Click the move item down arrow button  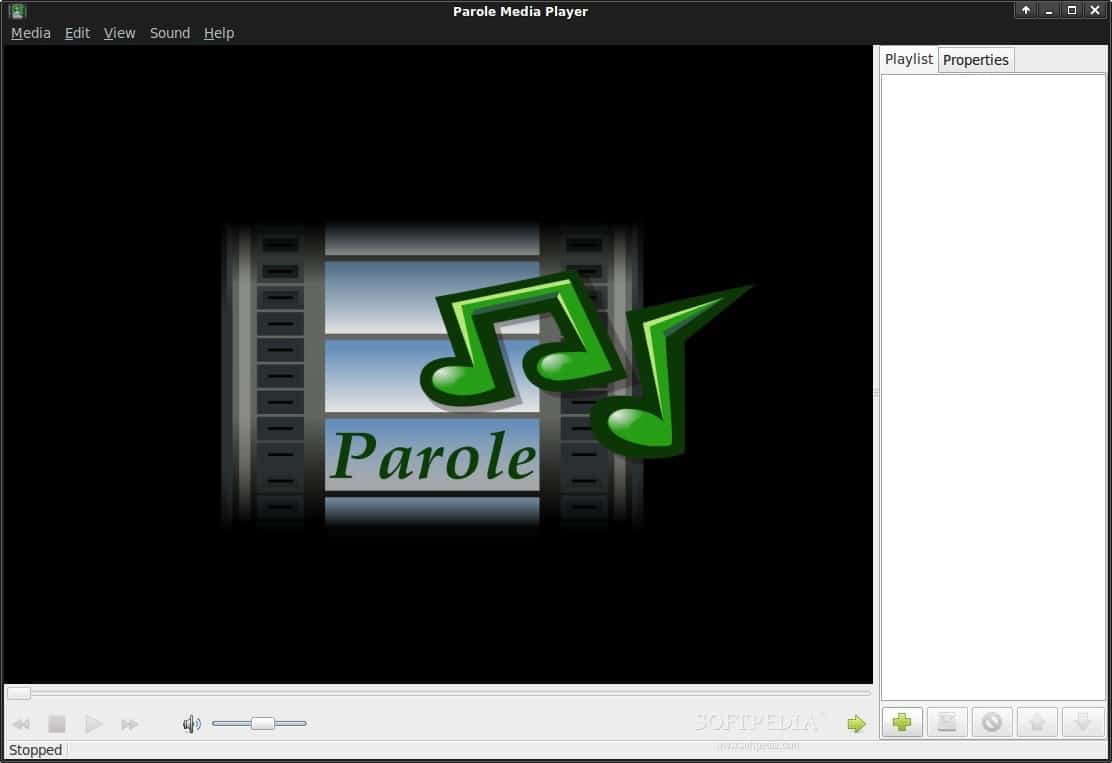click(x=1082, y=723)
